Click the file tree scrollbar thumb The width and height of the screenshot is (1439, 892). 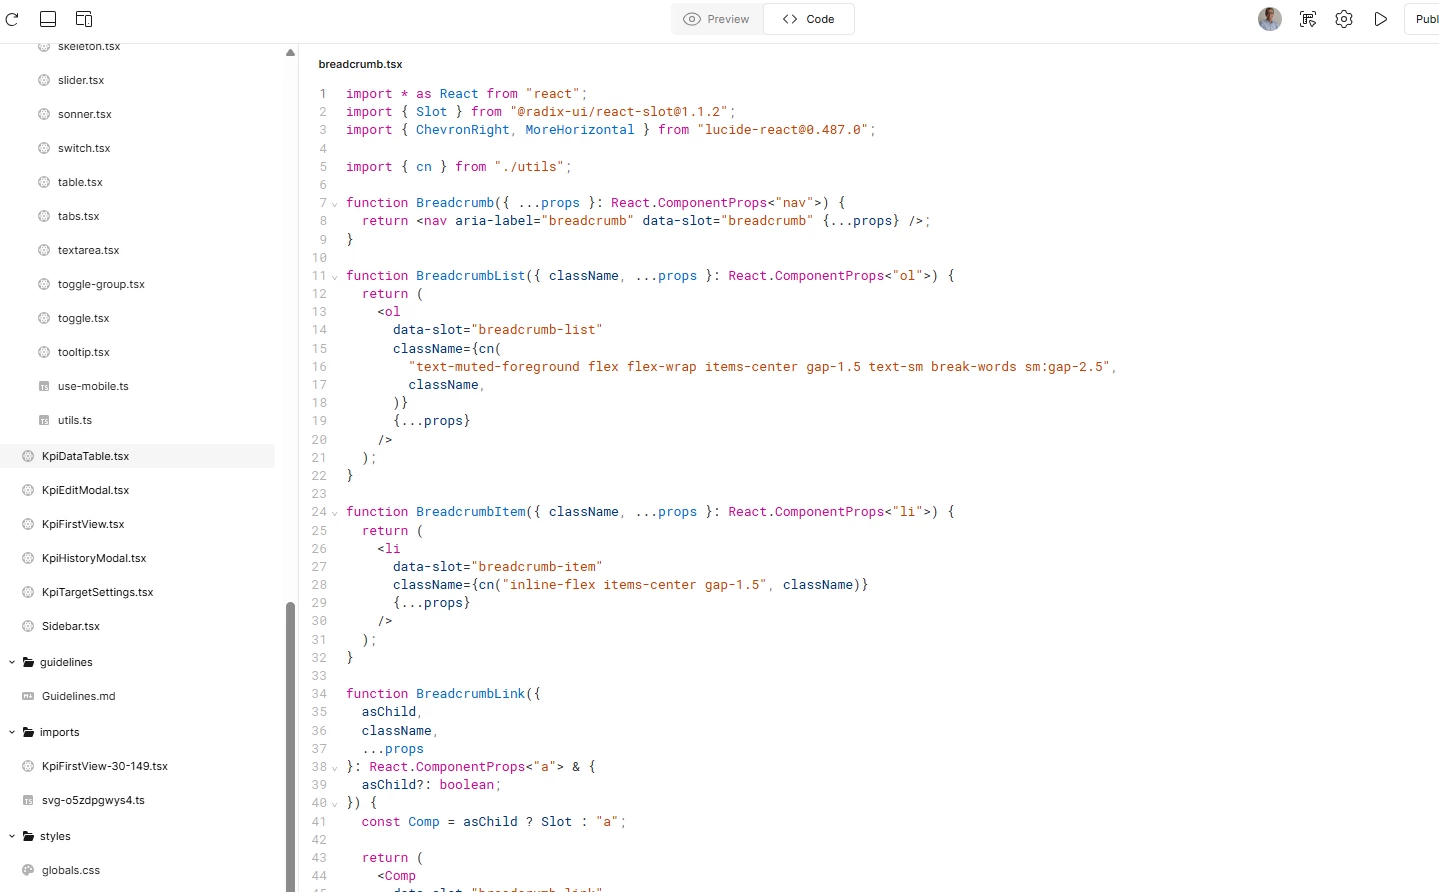click(290, 746)
